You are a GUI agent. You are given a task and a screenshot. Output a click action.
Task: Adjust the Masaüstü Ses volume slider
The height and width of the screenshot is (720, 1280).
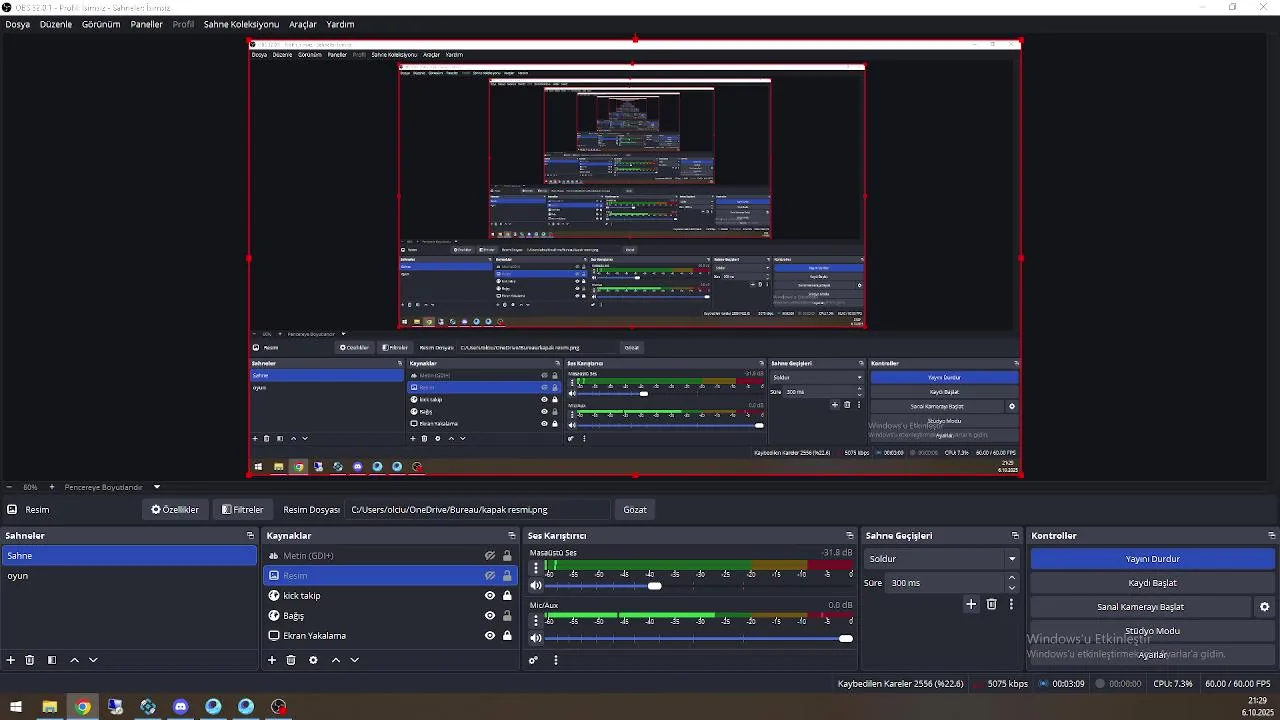[x=698, y=586]
